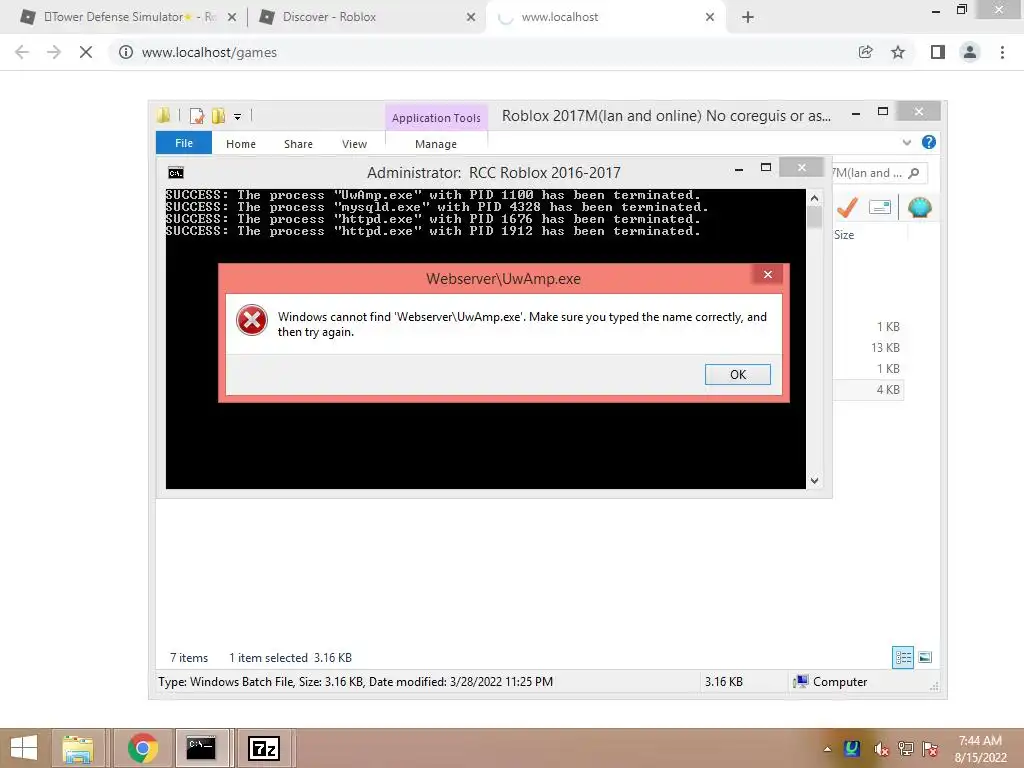Open the File tab in Explorer ribbon
The image size is (1024, 768).
point(184,143)
